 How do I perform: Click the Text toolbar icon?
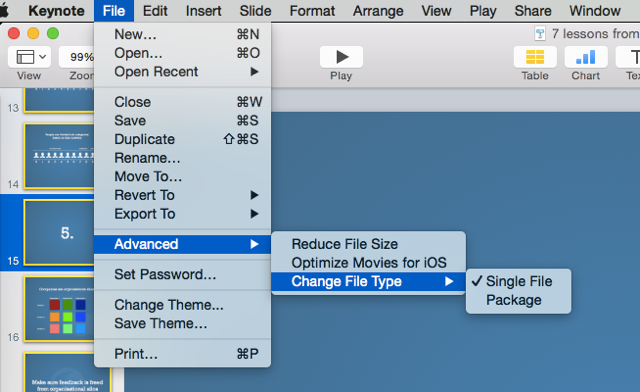click(628, 57)
